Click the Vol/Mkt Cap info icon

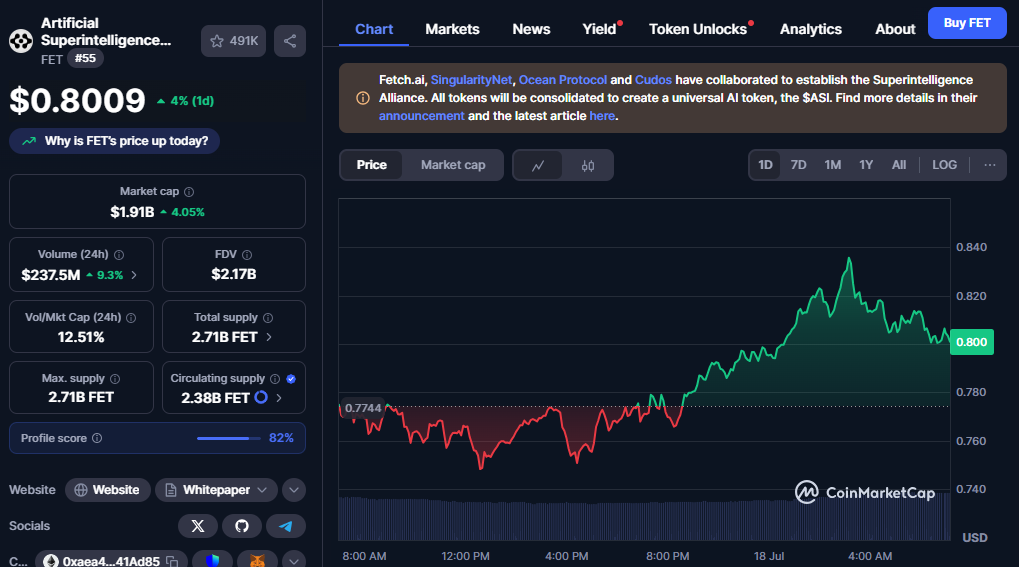click(x=131, y=318)
